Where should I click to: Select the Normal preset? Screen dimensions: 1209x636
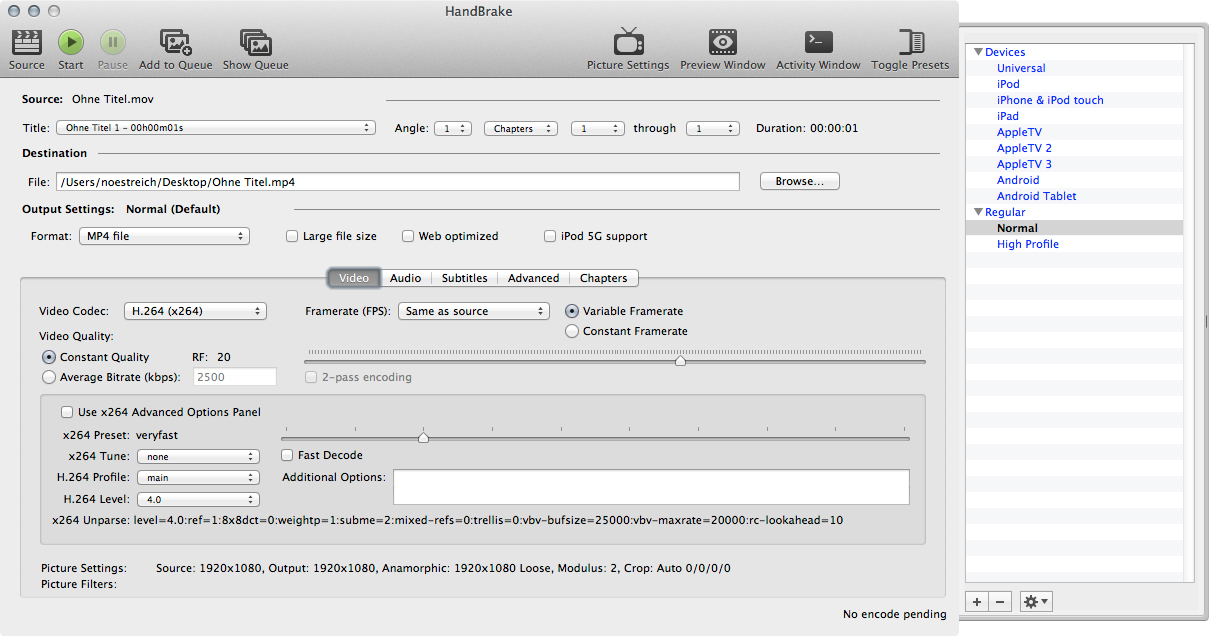click(1017, 228)
